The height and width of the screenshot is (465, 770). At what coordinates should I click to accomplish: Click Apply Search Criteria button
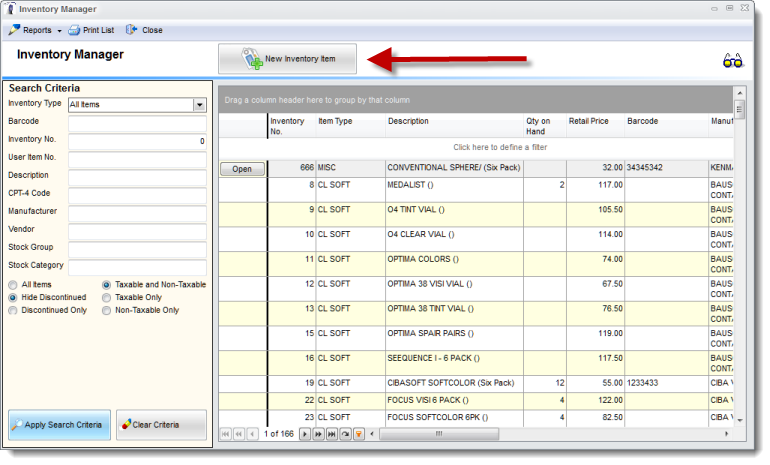pos(59,425)
